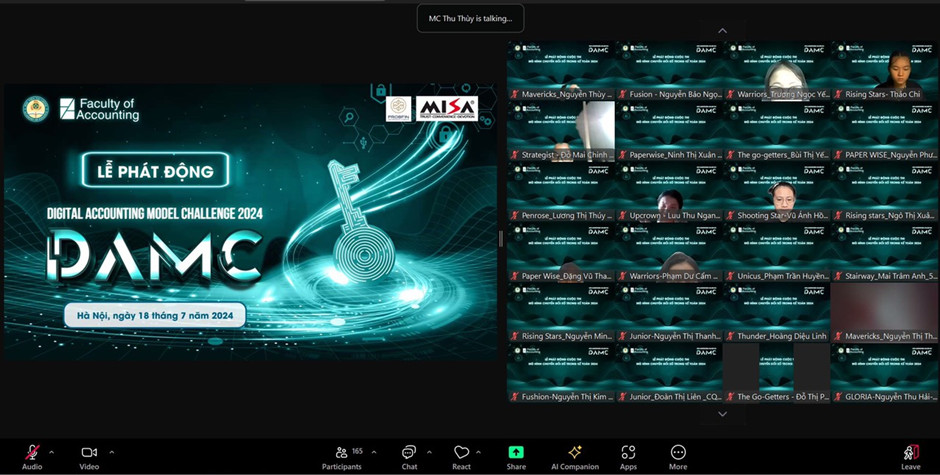The height and width of the screenshot is (475, 940).
Task: Expand audio settings arrow next to Audio
Action: [x=52, y=452]
